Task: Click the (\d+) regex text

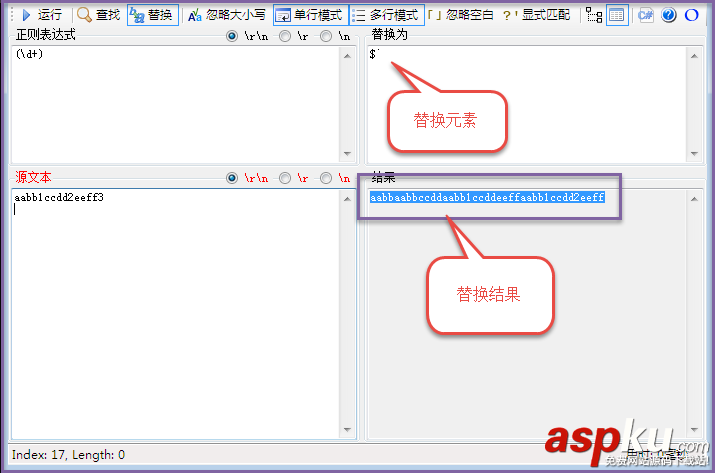Action: pos(29,54)
